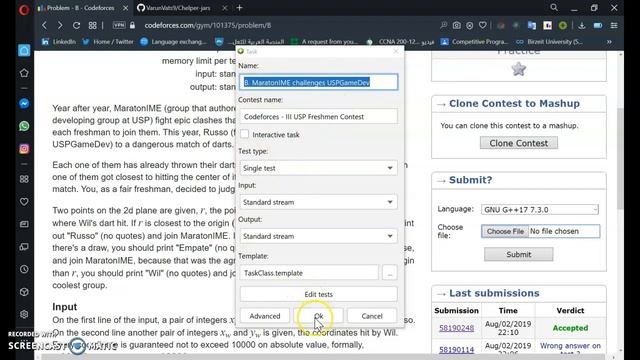
Task: Open the snapshot camera icon in address bar
Action: pyautogui.click(x=456, y=25)
